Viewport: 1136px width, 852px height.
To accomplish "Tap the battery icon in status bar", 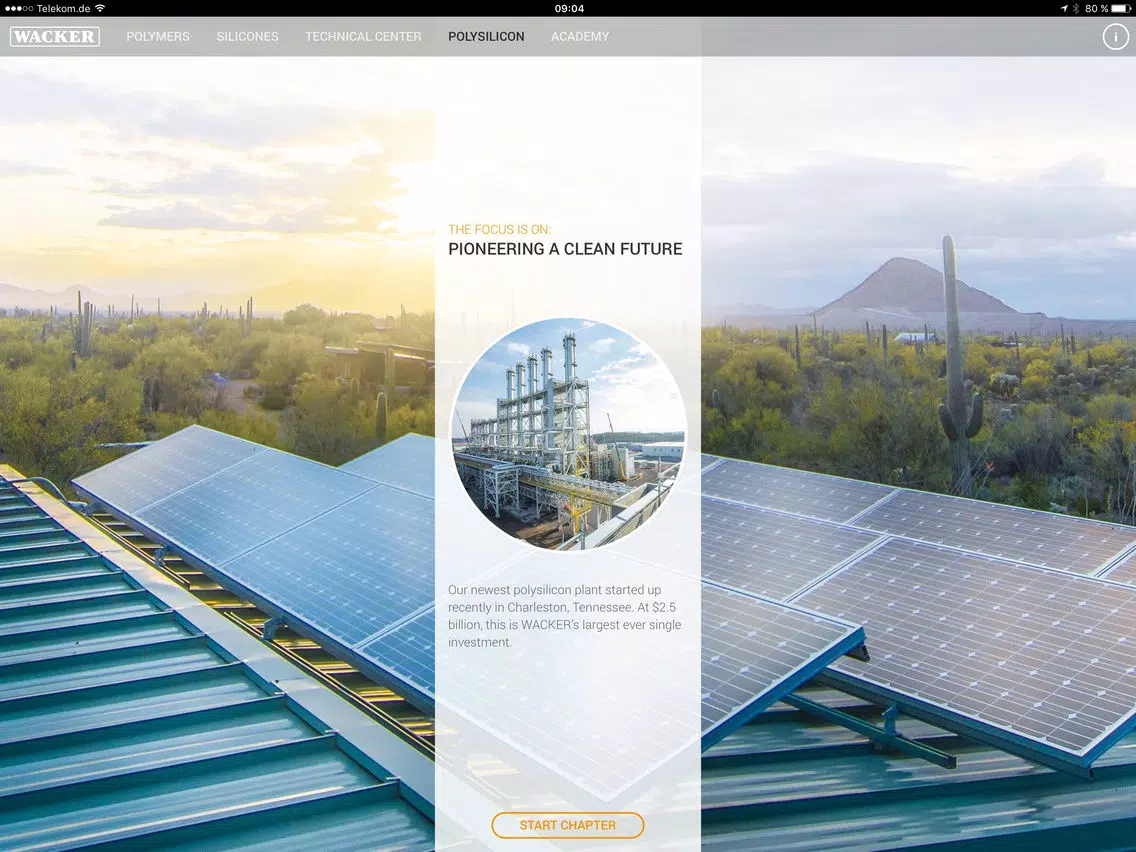I will pos(1121,8).
